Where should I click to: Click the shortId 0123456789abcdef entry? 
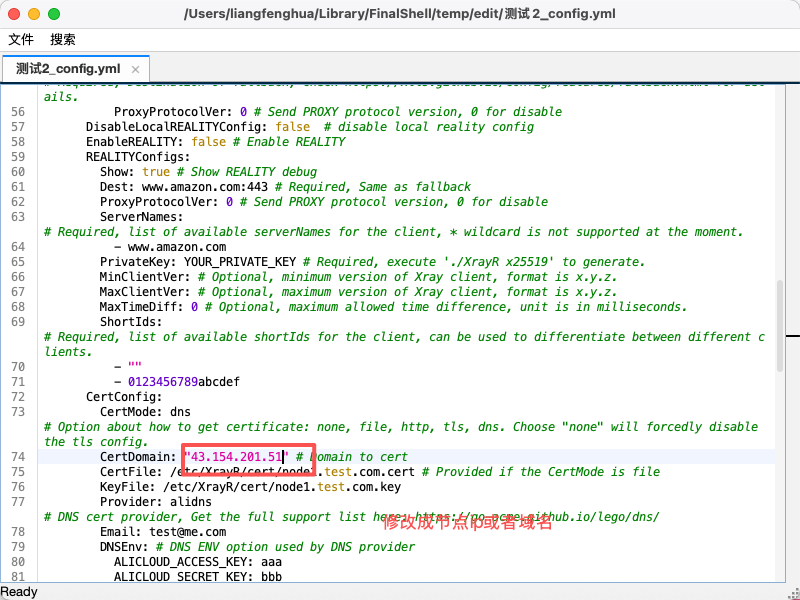[x=184, y=382]
